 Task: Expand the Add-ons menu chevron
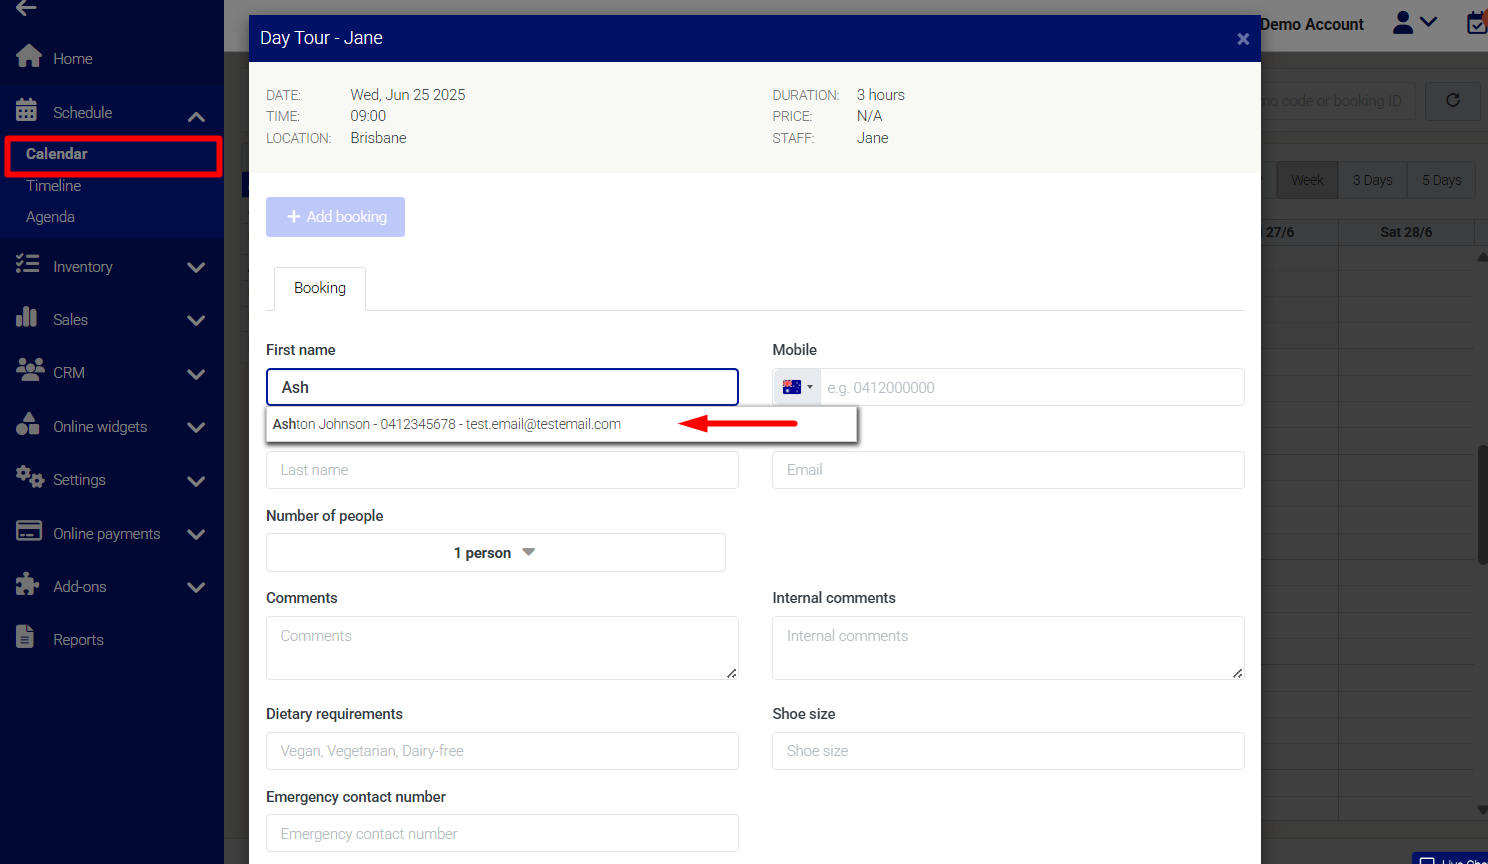196,587
